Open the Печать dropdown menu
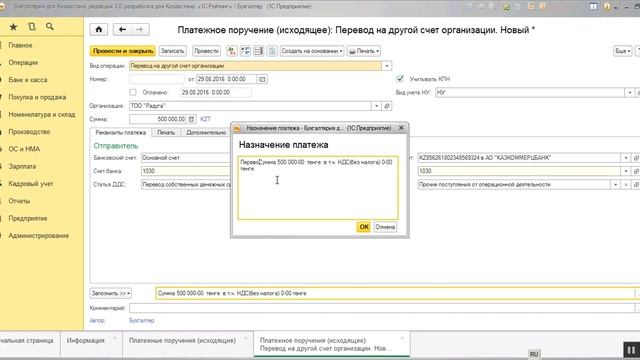640x360 pixels. (x=364, y=51)
